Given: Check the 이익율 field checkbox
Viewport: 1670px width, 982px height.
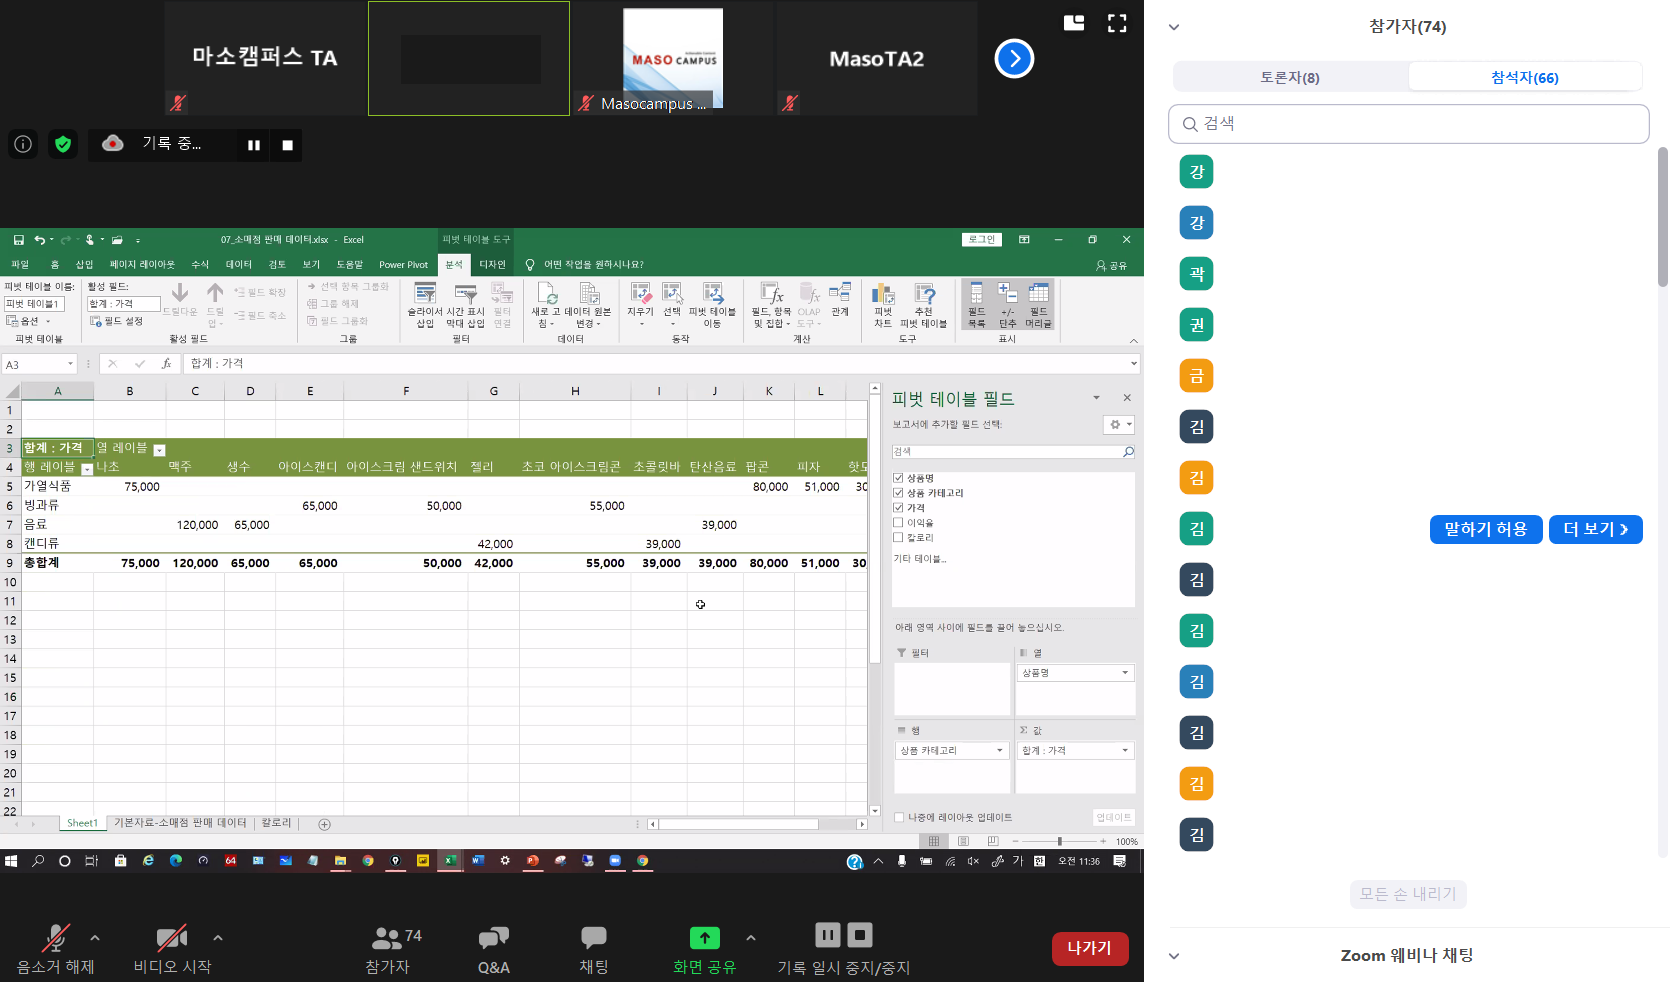Looking at the screenshot, I should [x=898, y=523].
